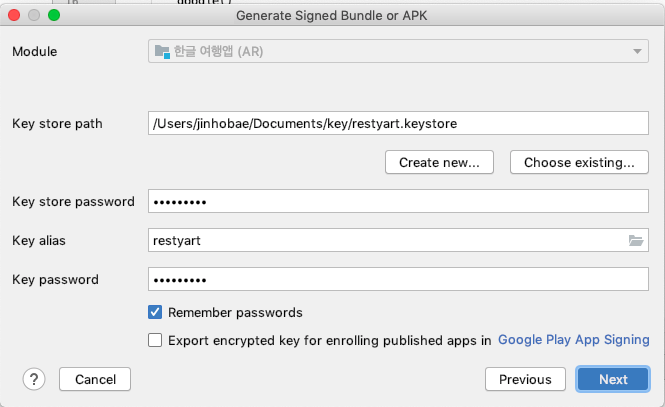665x407 pixels.
Task: Focus the Key store path field
Action: [x=398, y=123]
